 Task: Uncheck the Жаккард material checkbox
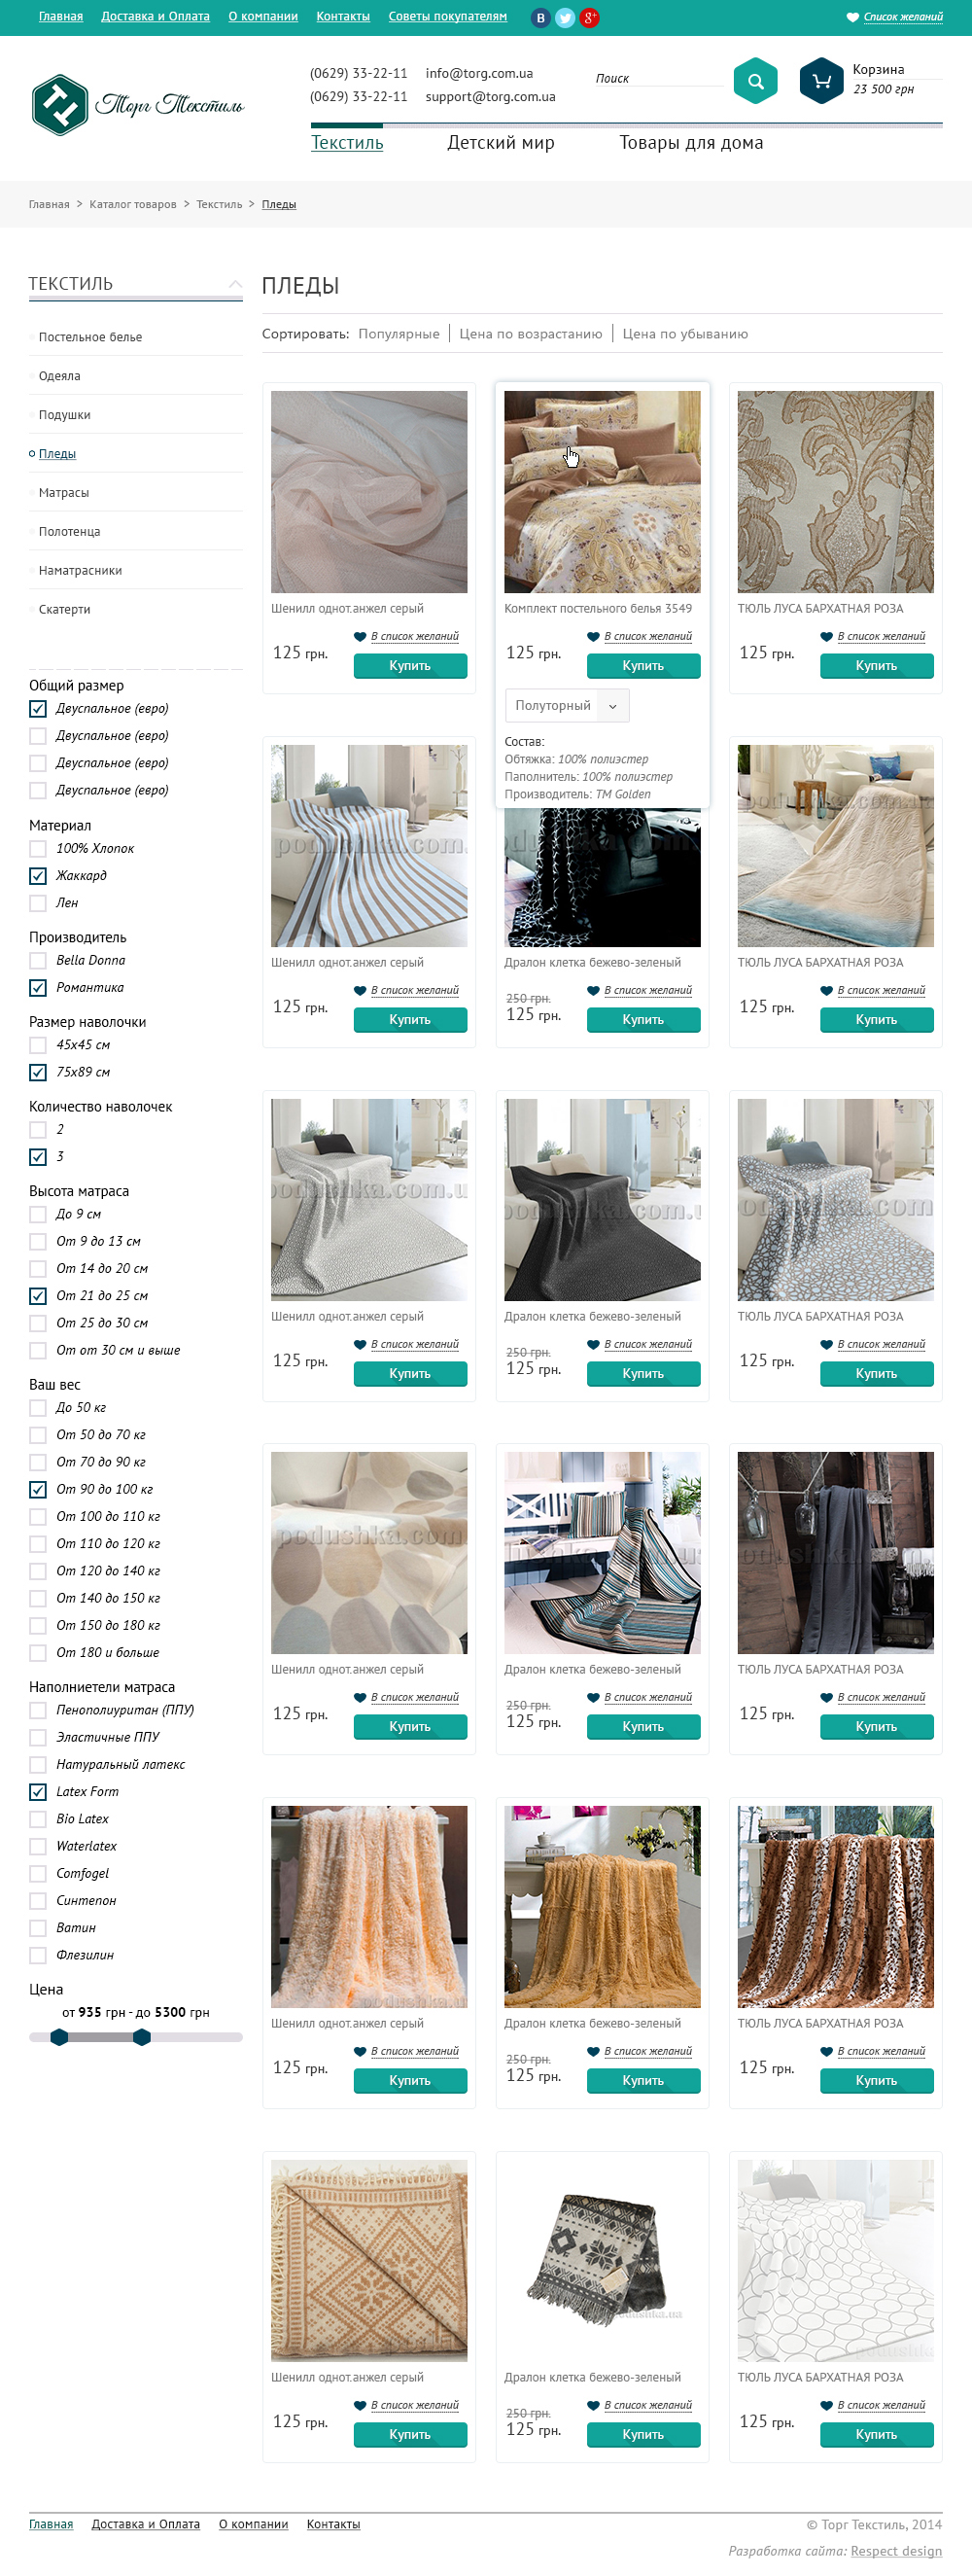38,875
